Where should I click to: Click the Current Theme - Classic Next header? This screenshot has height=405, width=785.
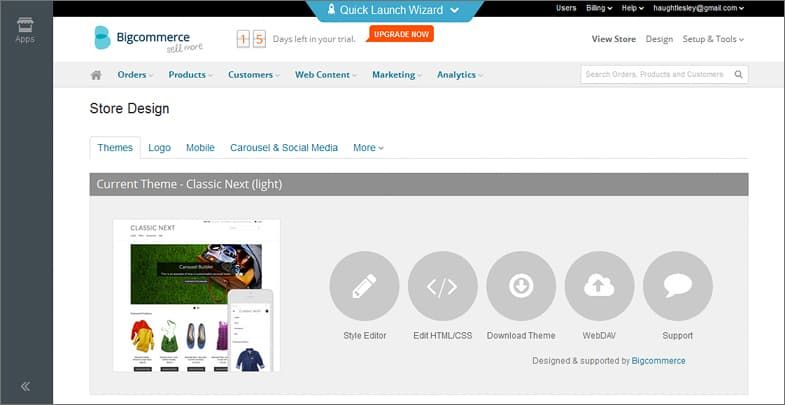coord(419,184)
